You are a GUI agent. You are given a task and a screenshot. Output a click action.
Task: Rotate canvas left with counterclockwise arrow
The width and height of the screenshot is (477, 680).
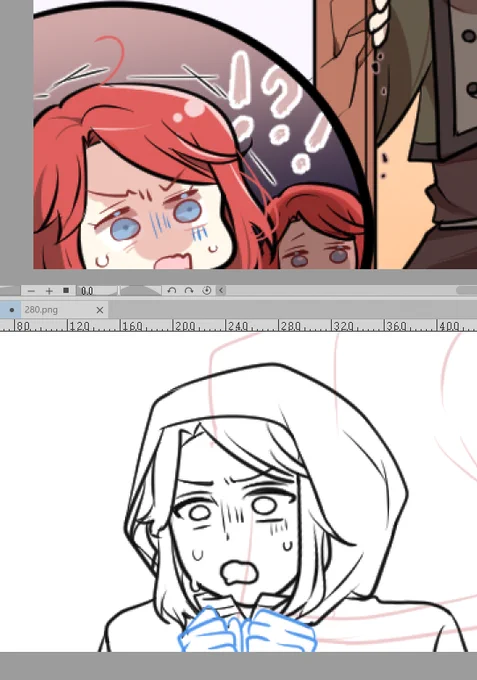point(172,291)
